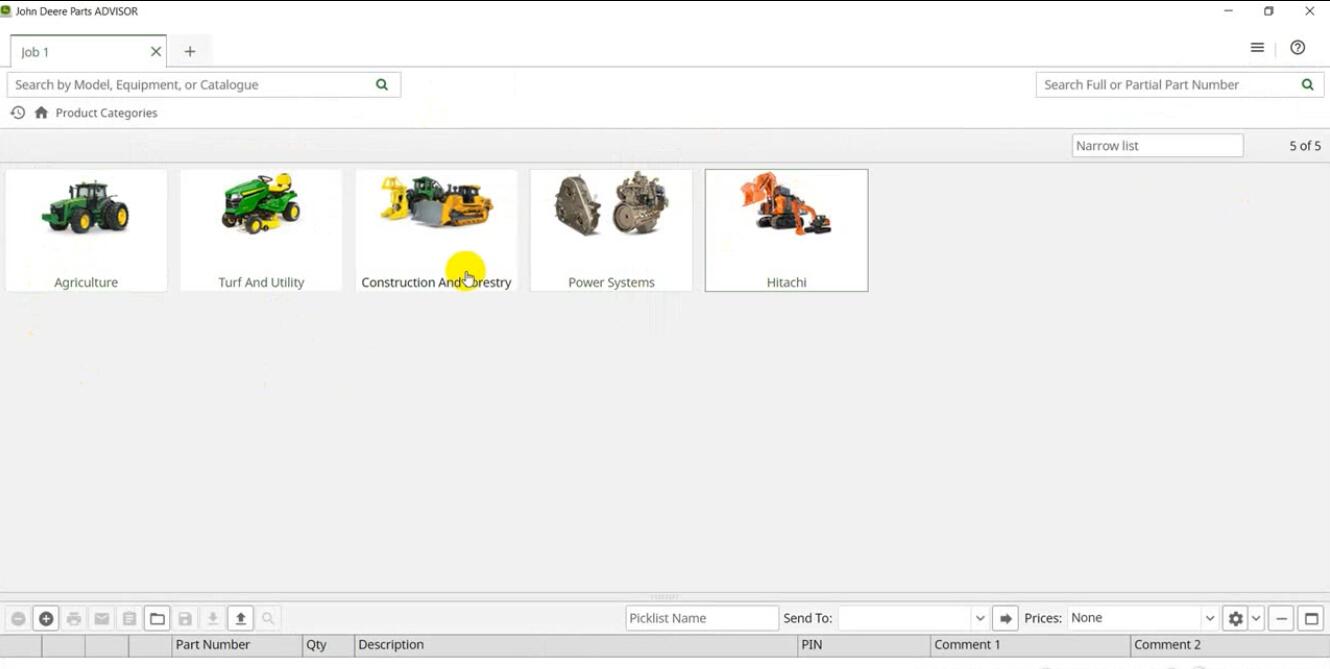
Task: Add a part with the plus icon
Action: pos(46,619)
